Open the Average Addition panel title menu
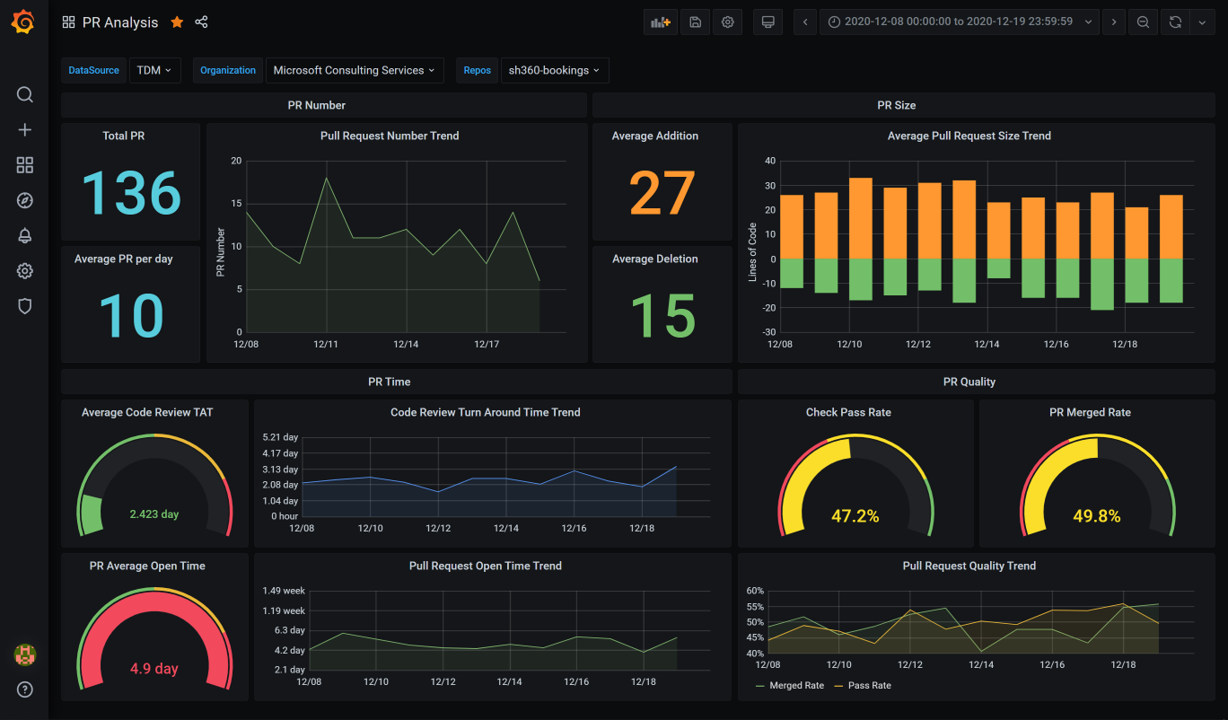The height and width of the screenshot is (720, 1228). pyautogui.click(x=655, y=136)
